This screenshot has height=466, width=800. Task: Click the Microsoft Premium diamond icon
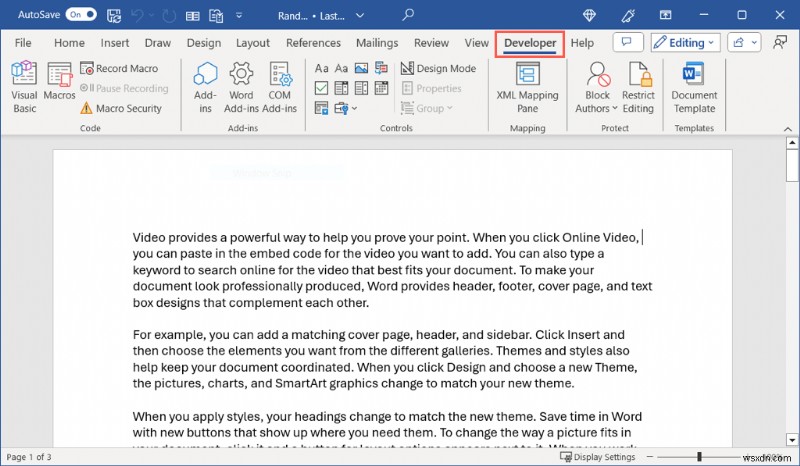(589, 15)
